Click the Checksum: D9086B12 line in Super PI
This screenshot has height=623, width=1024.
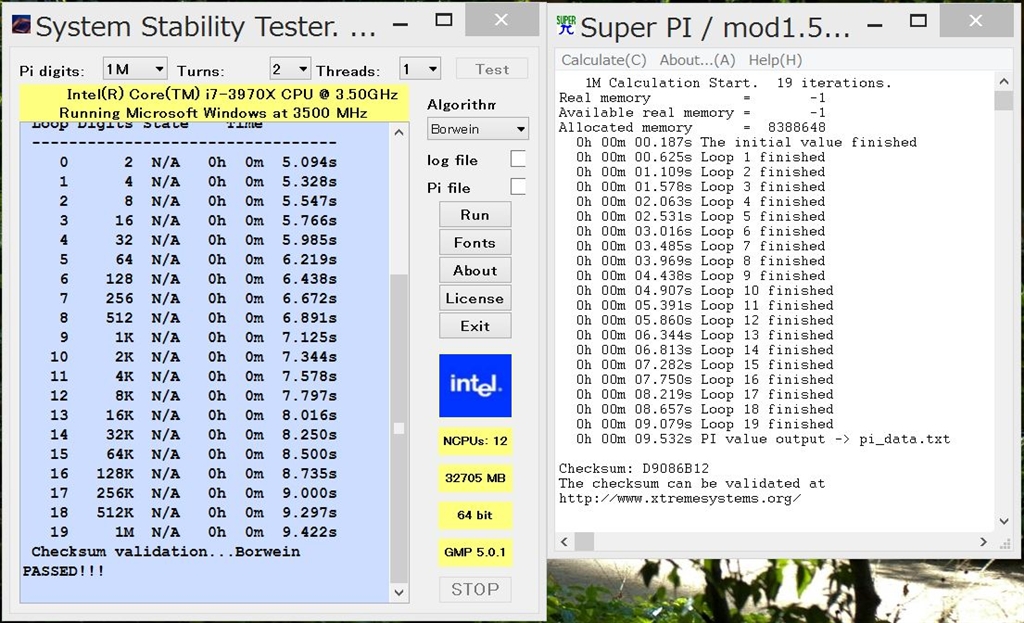(633, 468)
